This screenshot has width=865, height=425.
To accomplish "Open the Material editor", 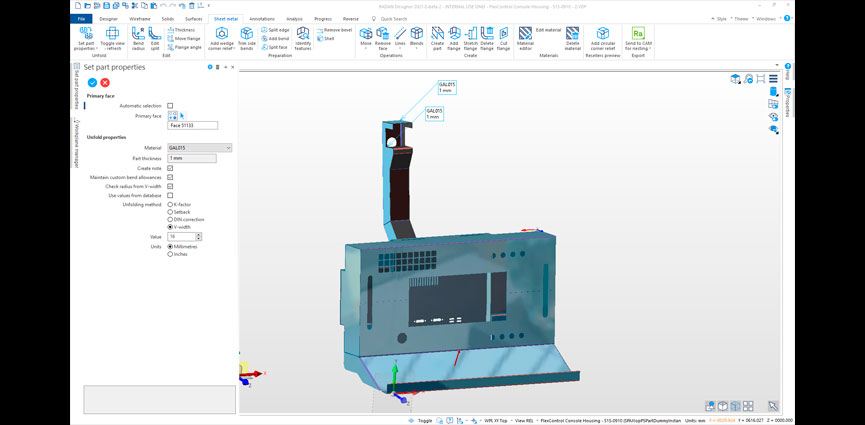I will (525, 39).
